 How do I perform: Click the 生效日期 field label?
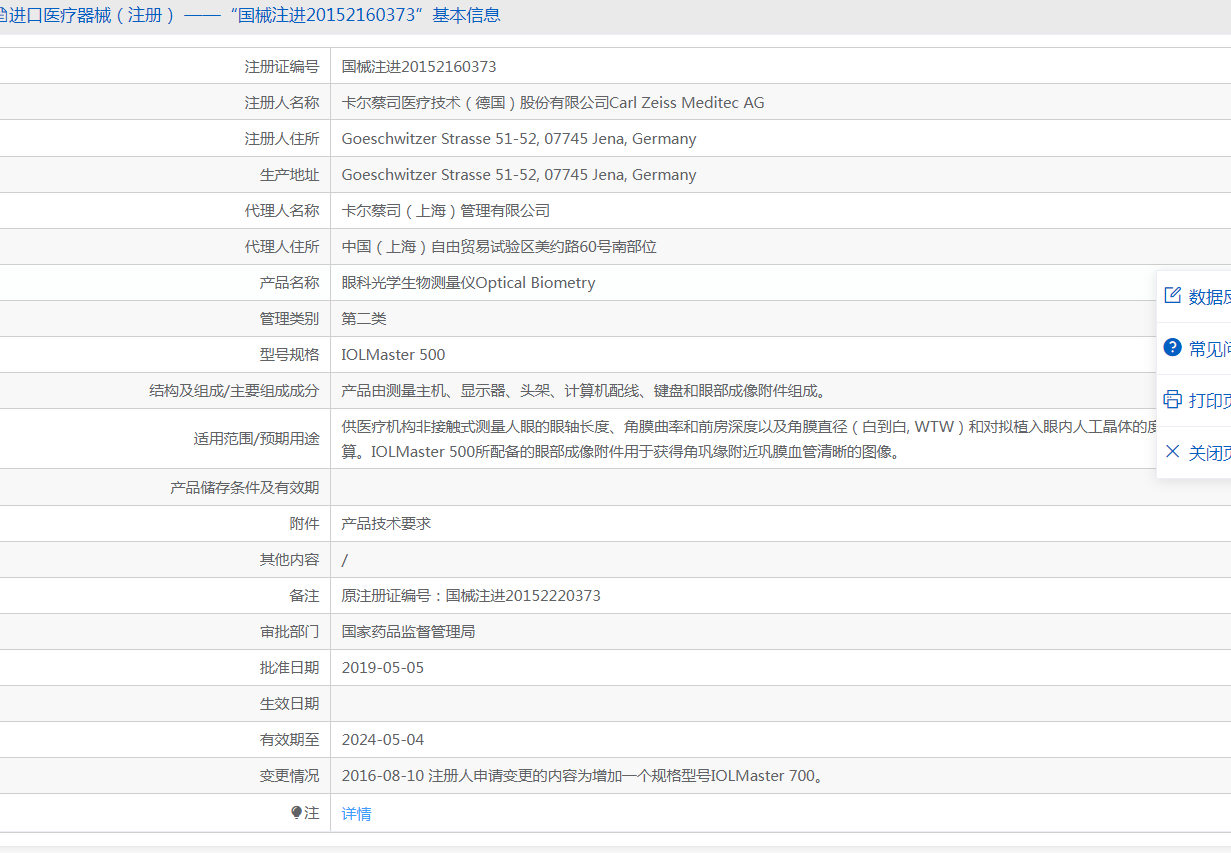coord(290,704)
